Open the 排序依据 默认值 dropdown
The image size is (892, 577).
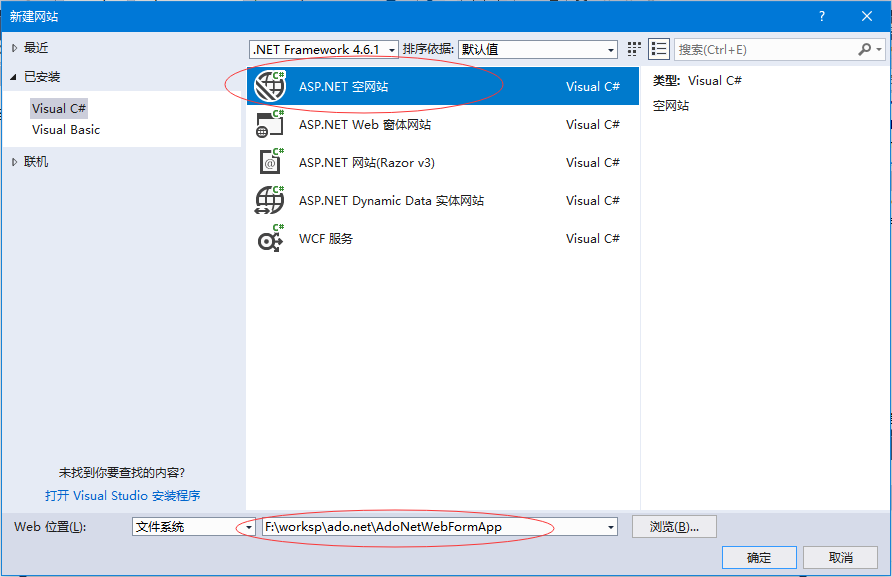[x=610, y=50]
